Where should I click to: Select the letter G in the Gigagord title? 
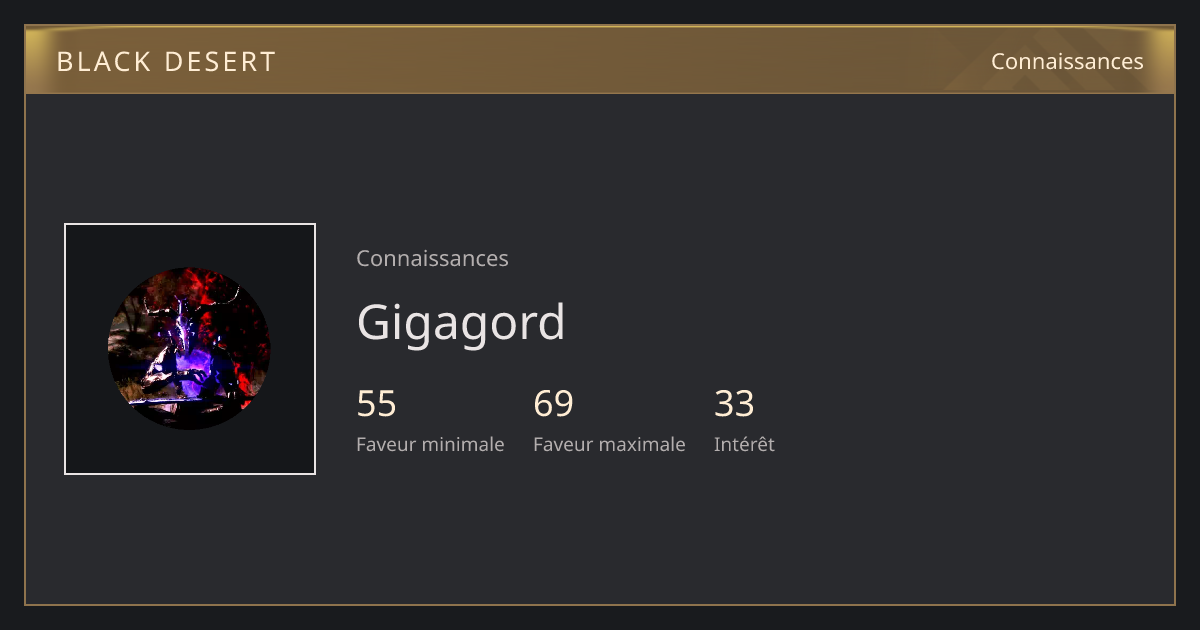tap(374, 322)
